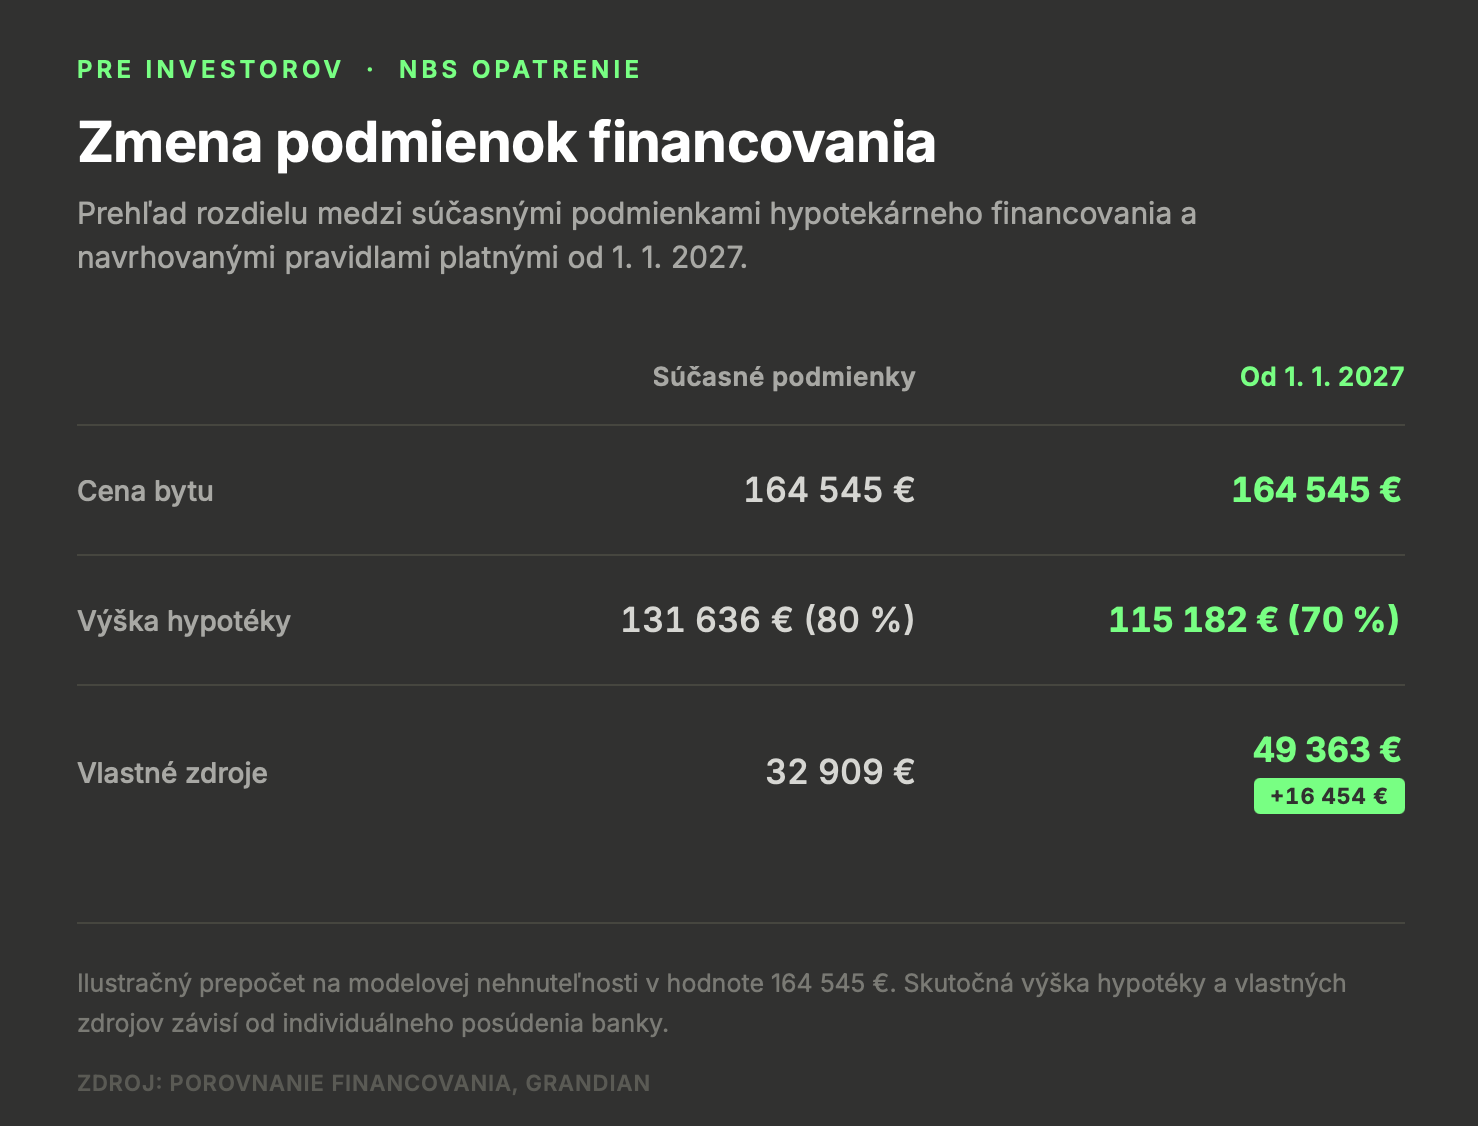1478x1126 pixels.
Task: Click the second footnote line about zdrojov závisí
Action: [373, 1024]
